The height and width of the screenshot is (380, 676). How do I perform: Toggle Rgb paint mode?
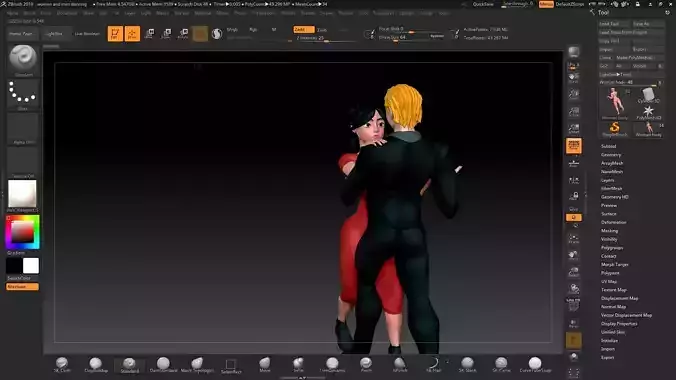coord(253,29)
